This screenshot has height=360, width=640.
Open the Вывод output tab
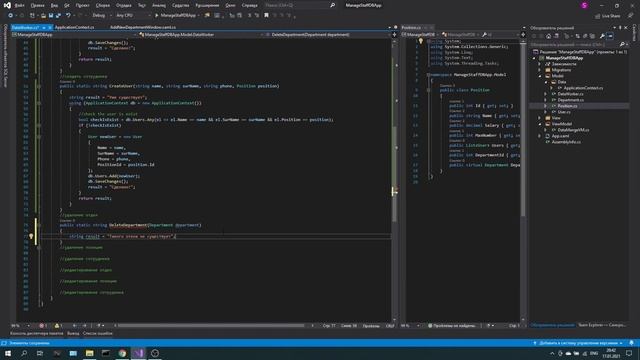coord(73,333)
